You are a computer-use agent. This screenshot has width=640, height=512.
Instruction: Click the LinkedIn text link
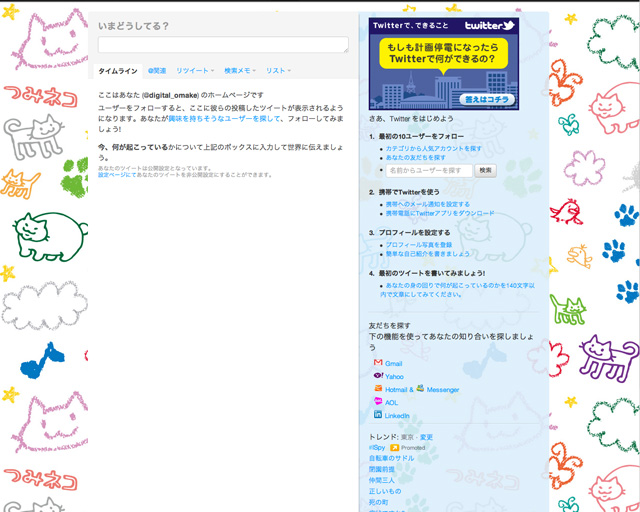(397, 416)
